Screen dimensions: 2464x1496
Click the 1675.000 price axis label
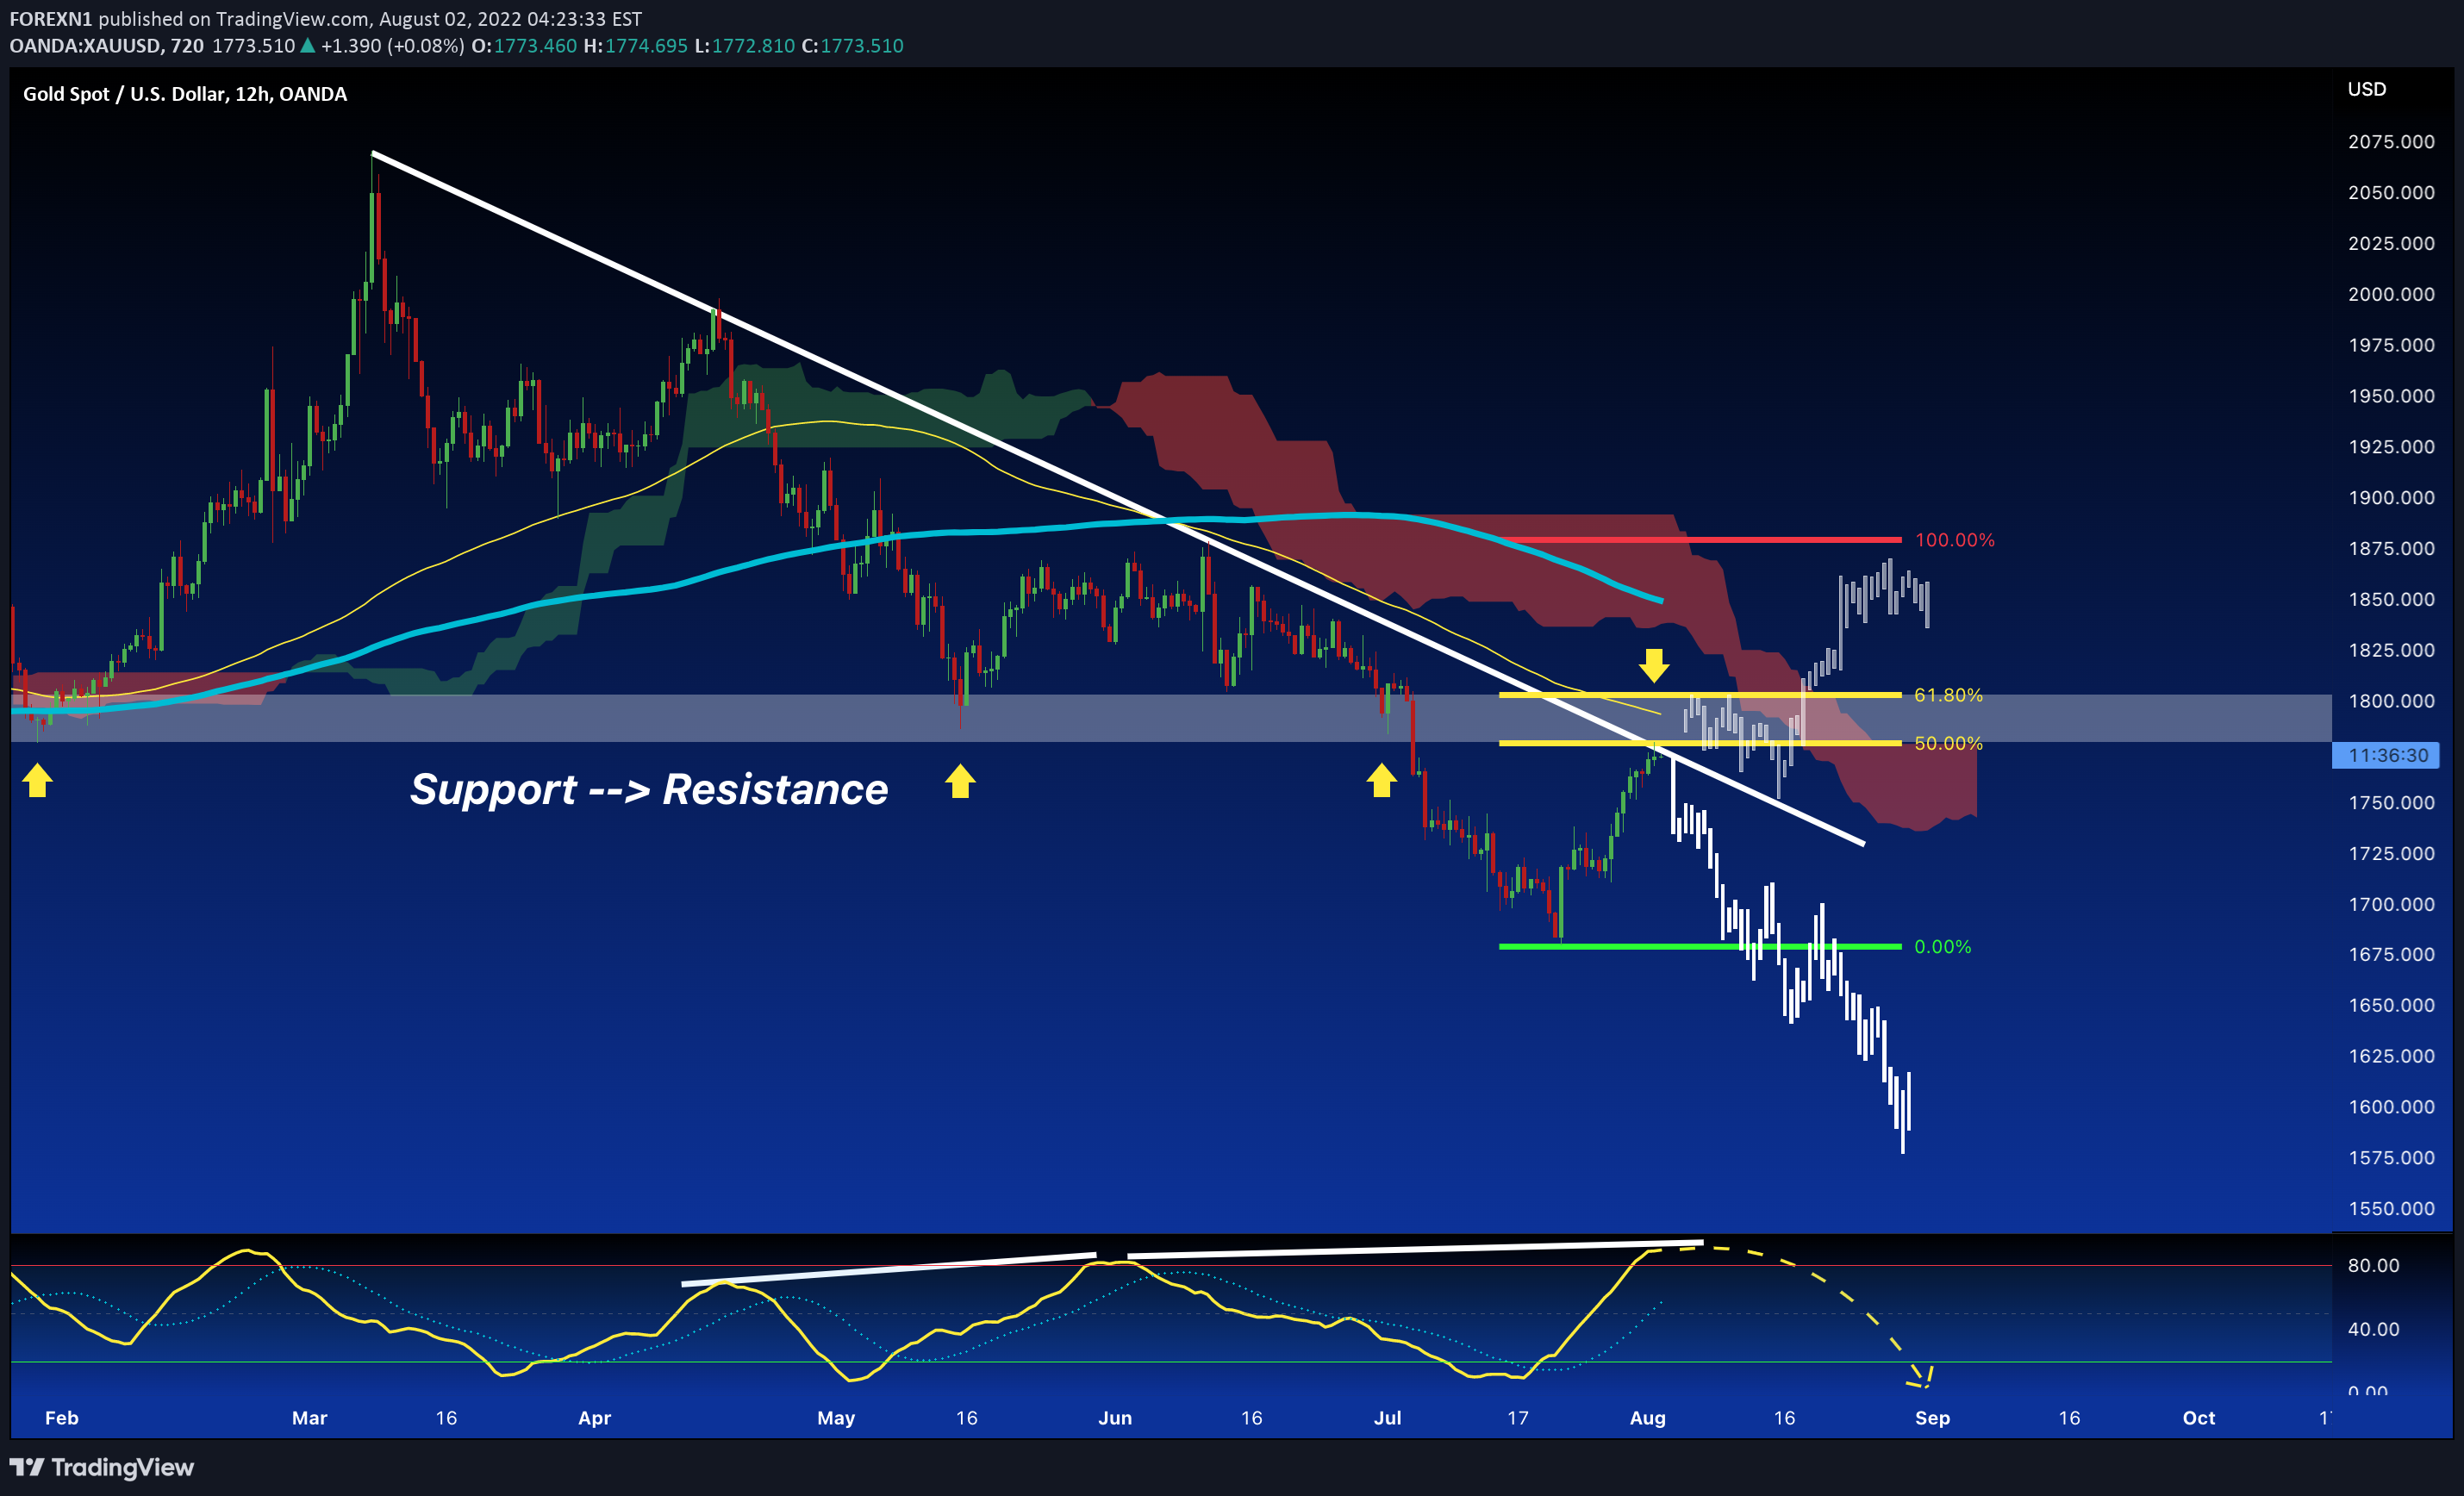(x=2391, y=955)
